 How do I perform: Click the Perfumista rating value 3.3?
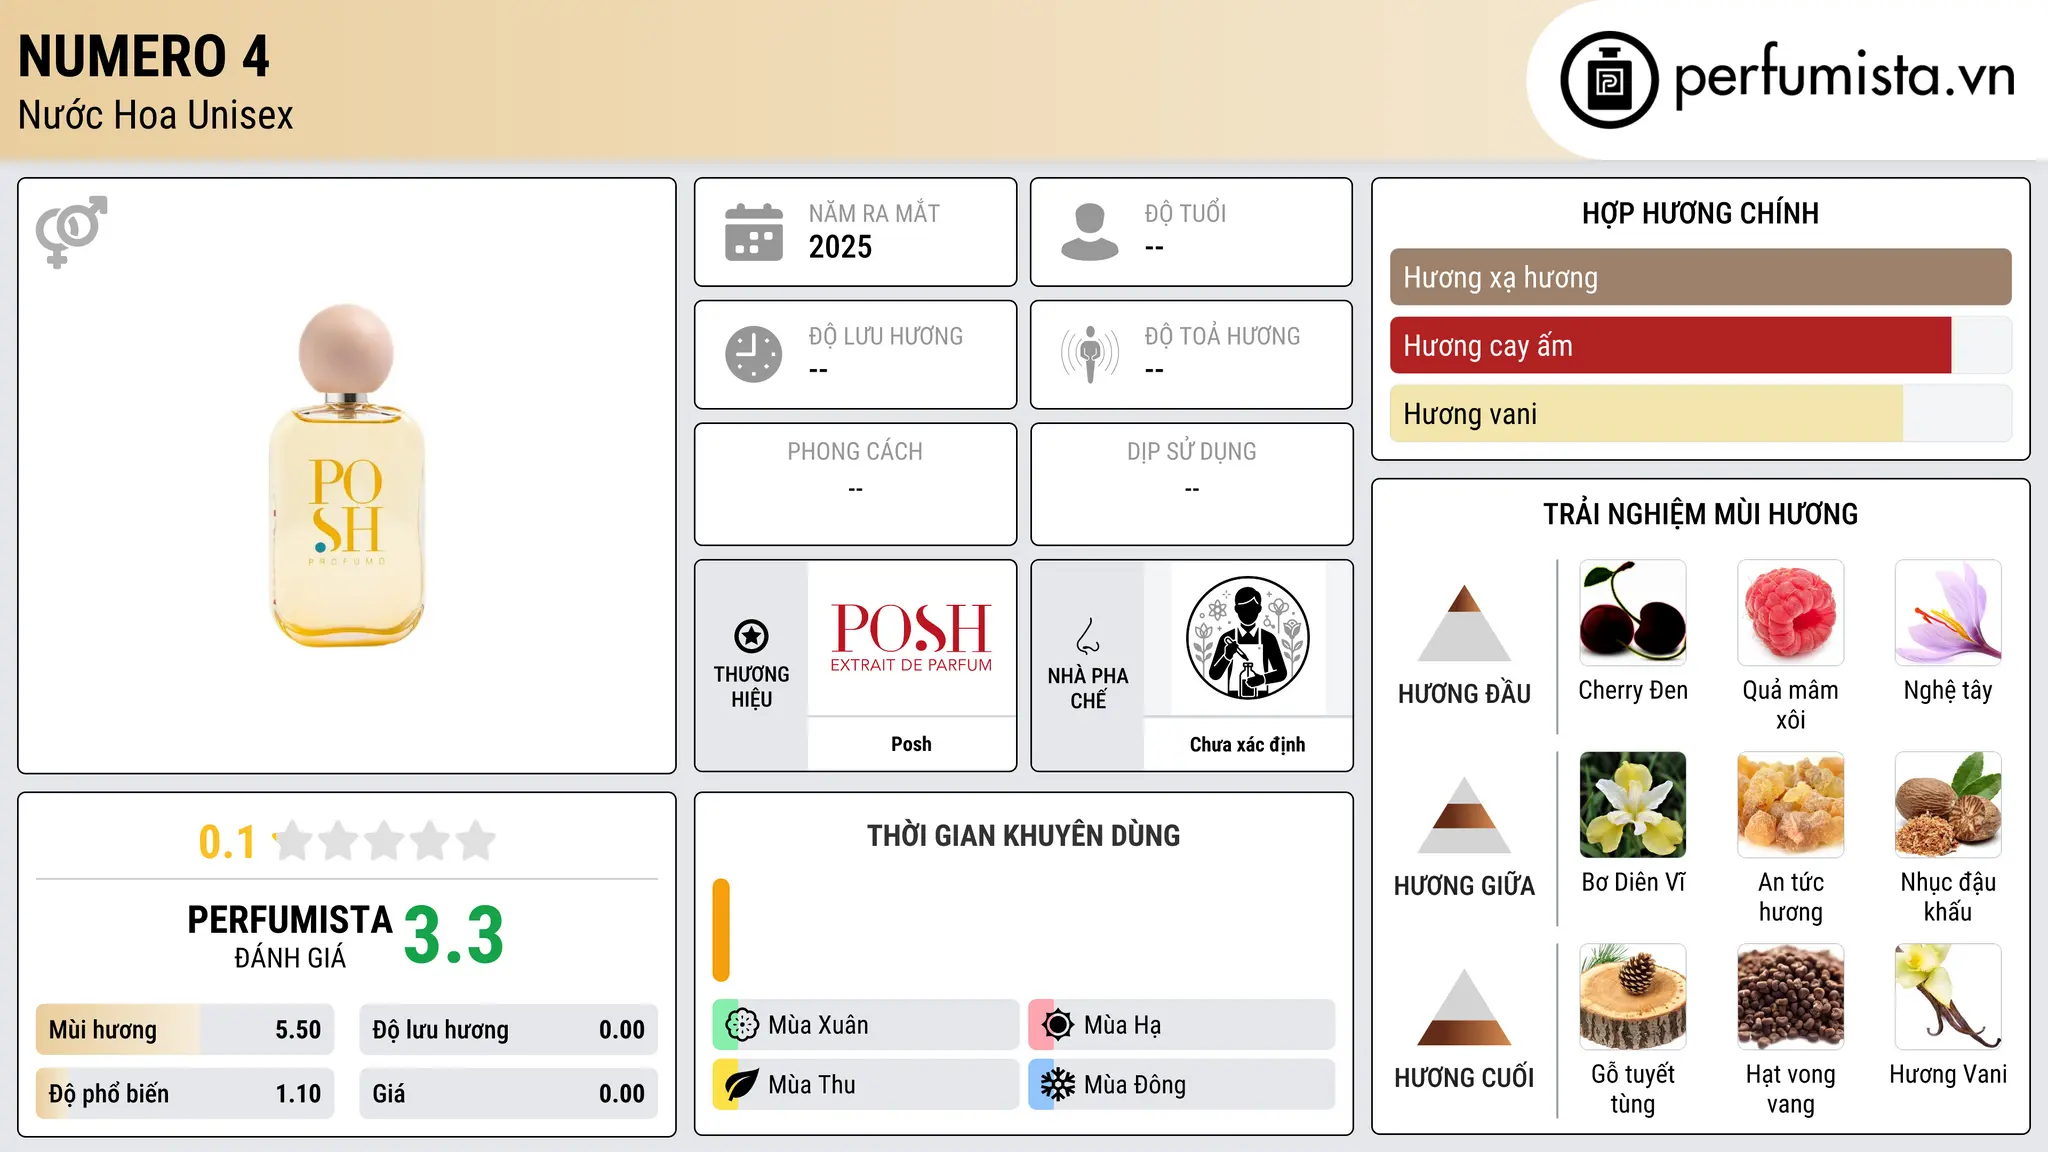coord(453,935)
